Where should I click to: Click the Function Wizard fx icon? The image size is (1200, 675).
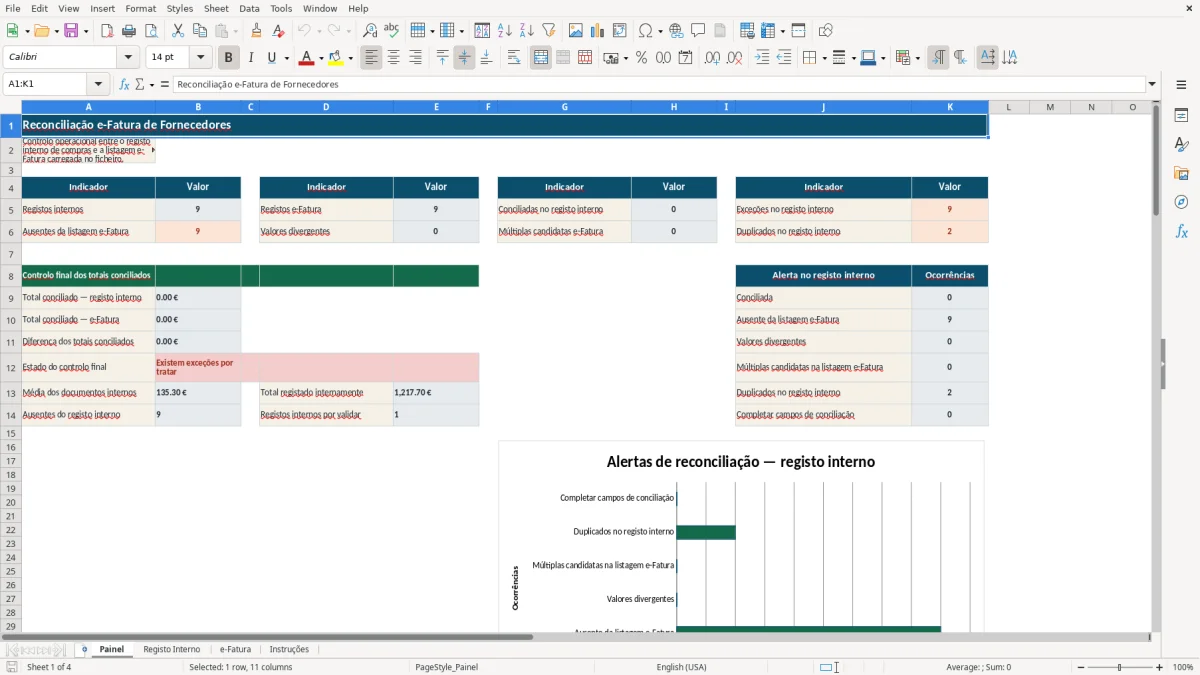125,84
